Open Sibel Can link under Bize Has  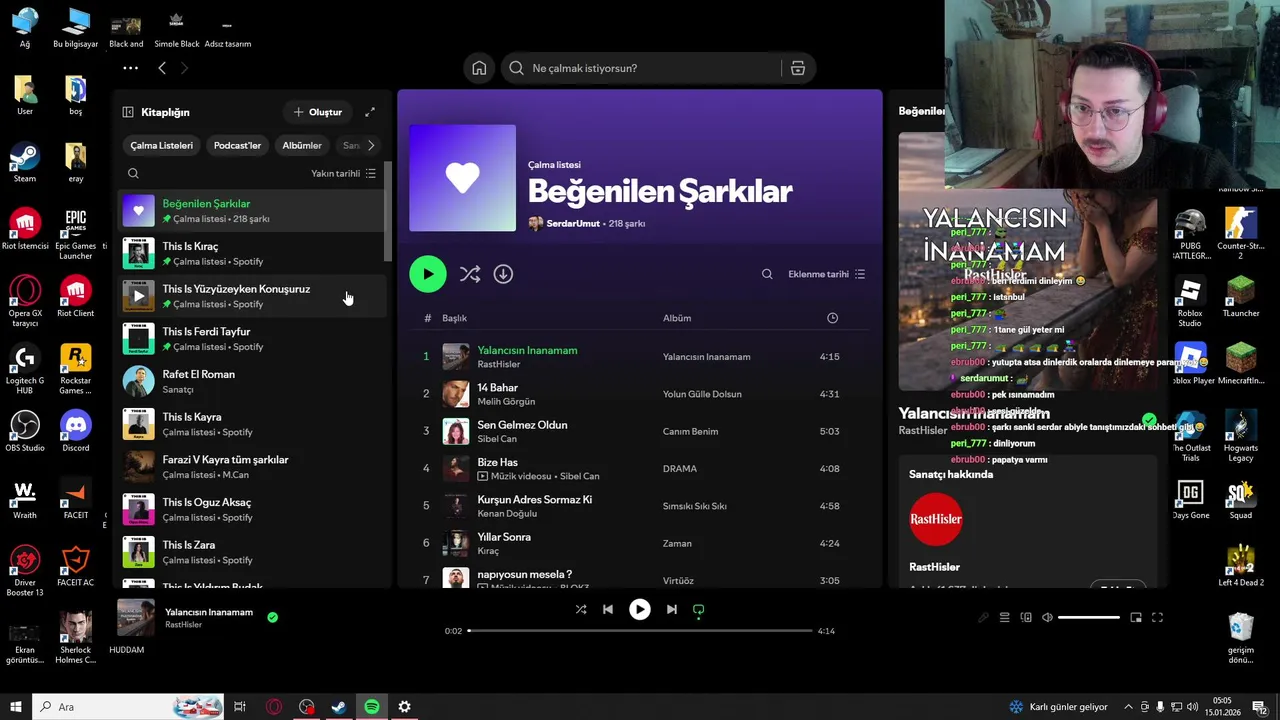coord(579,476)
